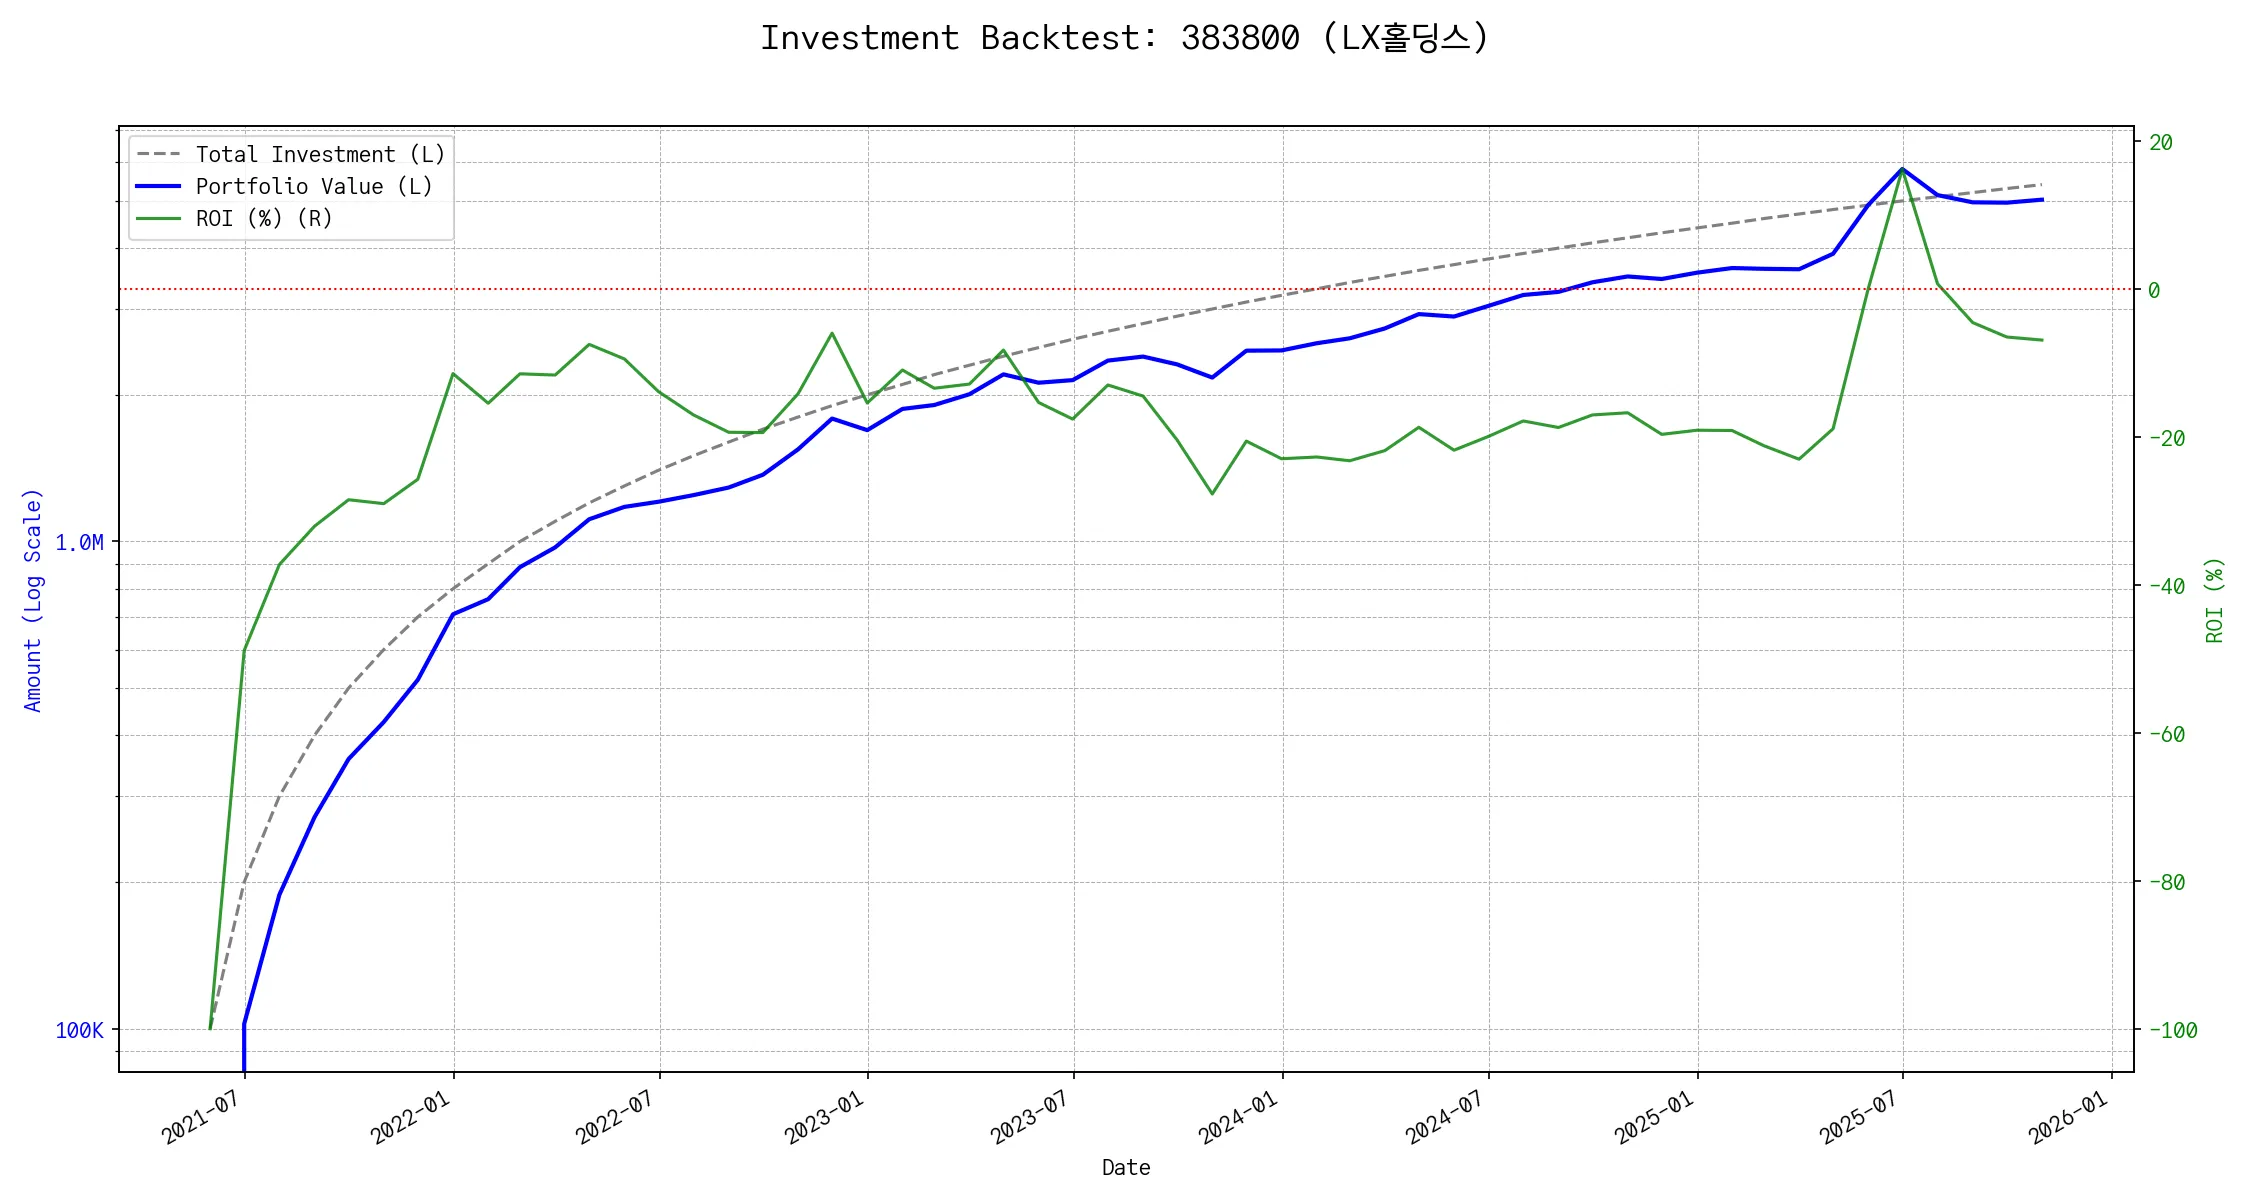
Task: Click the chart title Investment Backtest
Action: 1124,38
